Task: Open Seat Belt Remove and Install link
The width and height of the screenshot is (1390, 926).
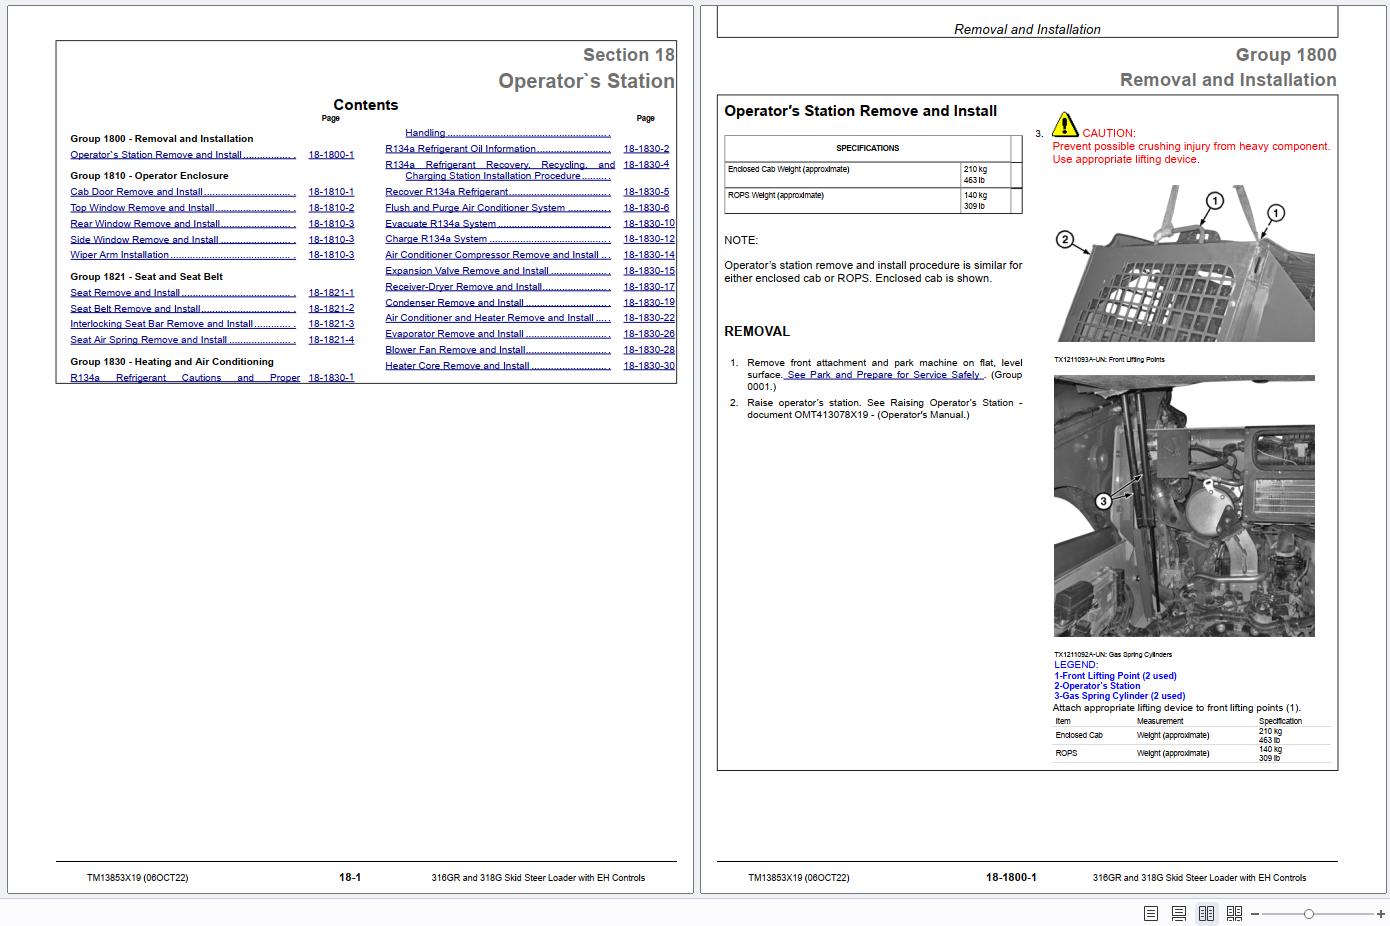Action: [x=135, y=309]
